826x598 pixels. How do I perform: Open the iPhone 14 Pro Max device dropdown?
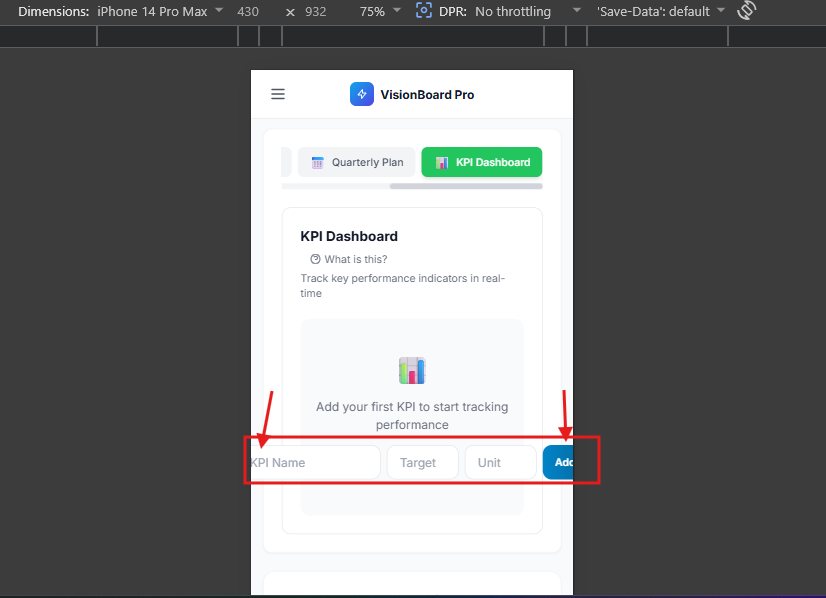[160, 11]
